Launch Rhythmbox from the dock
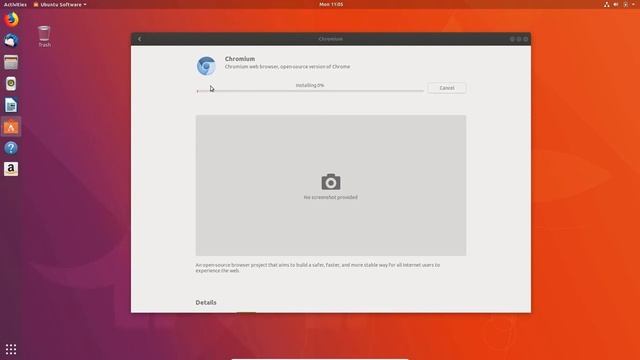 coord(11,84)
